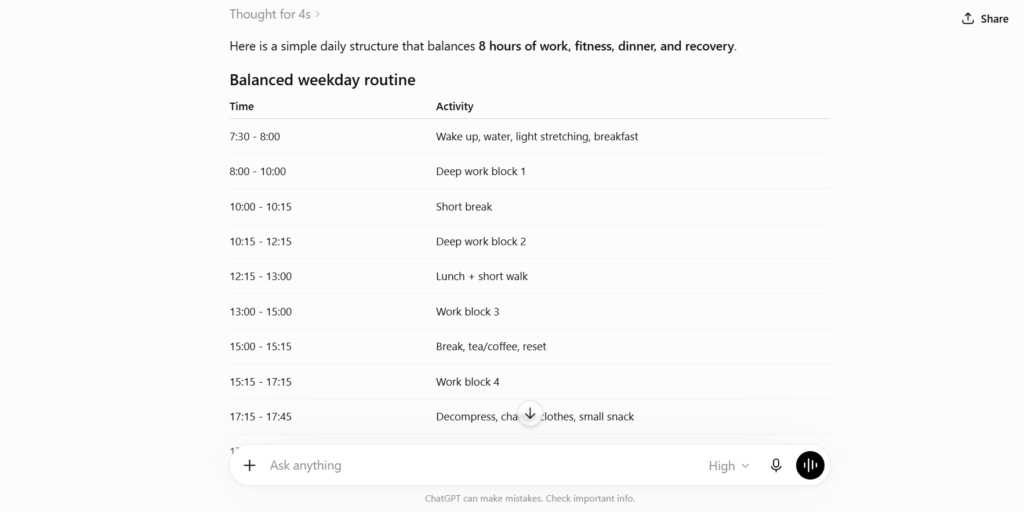Click the Share button label
The width and height of the screenshot is (1024, 512).
pyautogui.click(x=994, y=19)
